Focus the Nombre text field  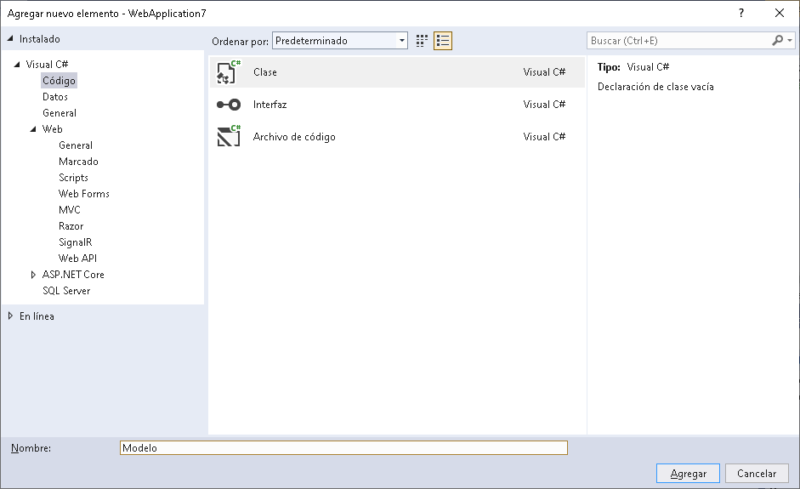point(344,448)
